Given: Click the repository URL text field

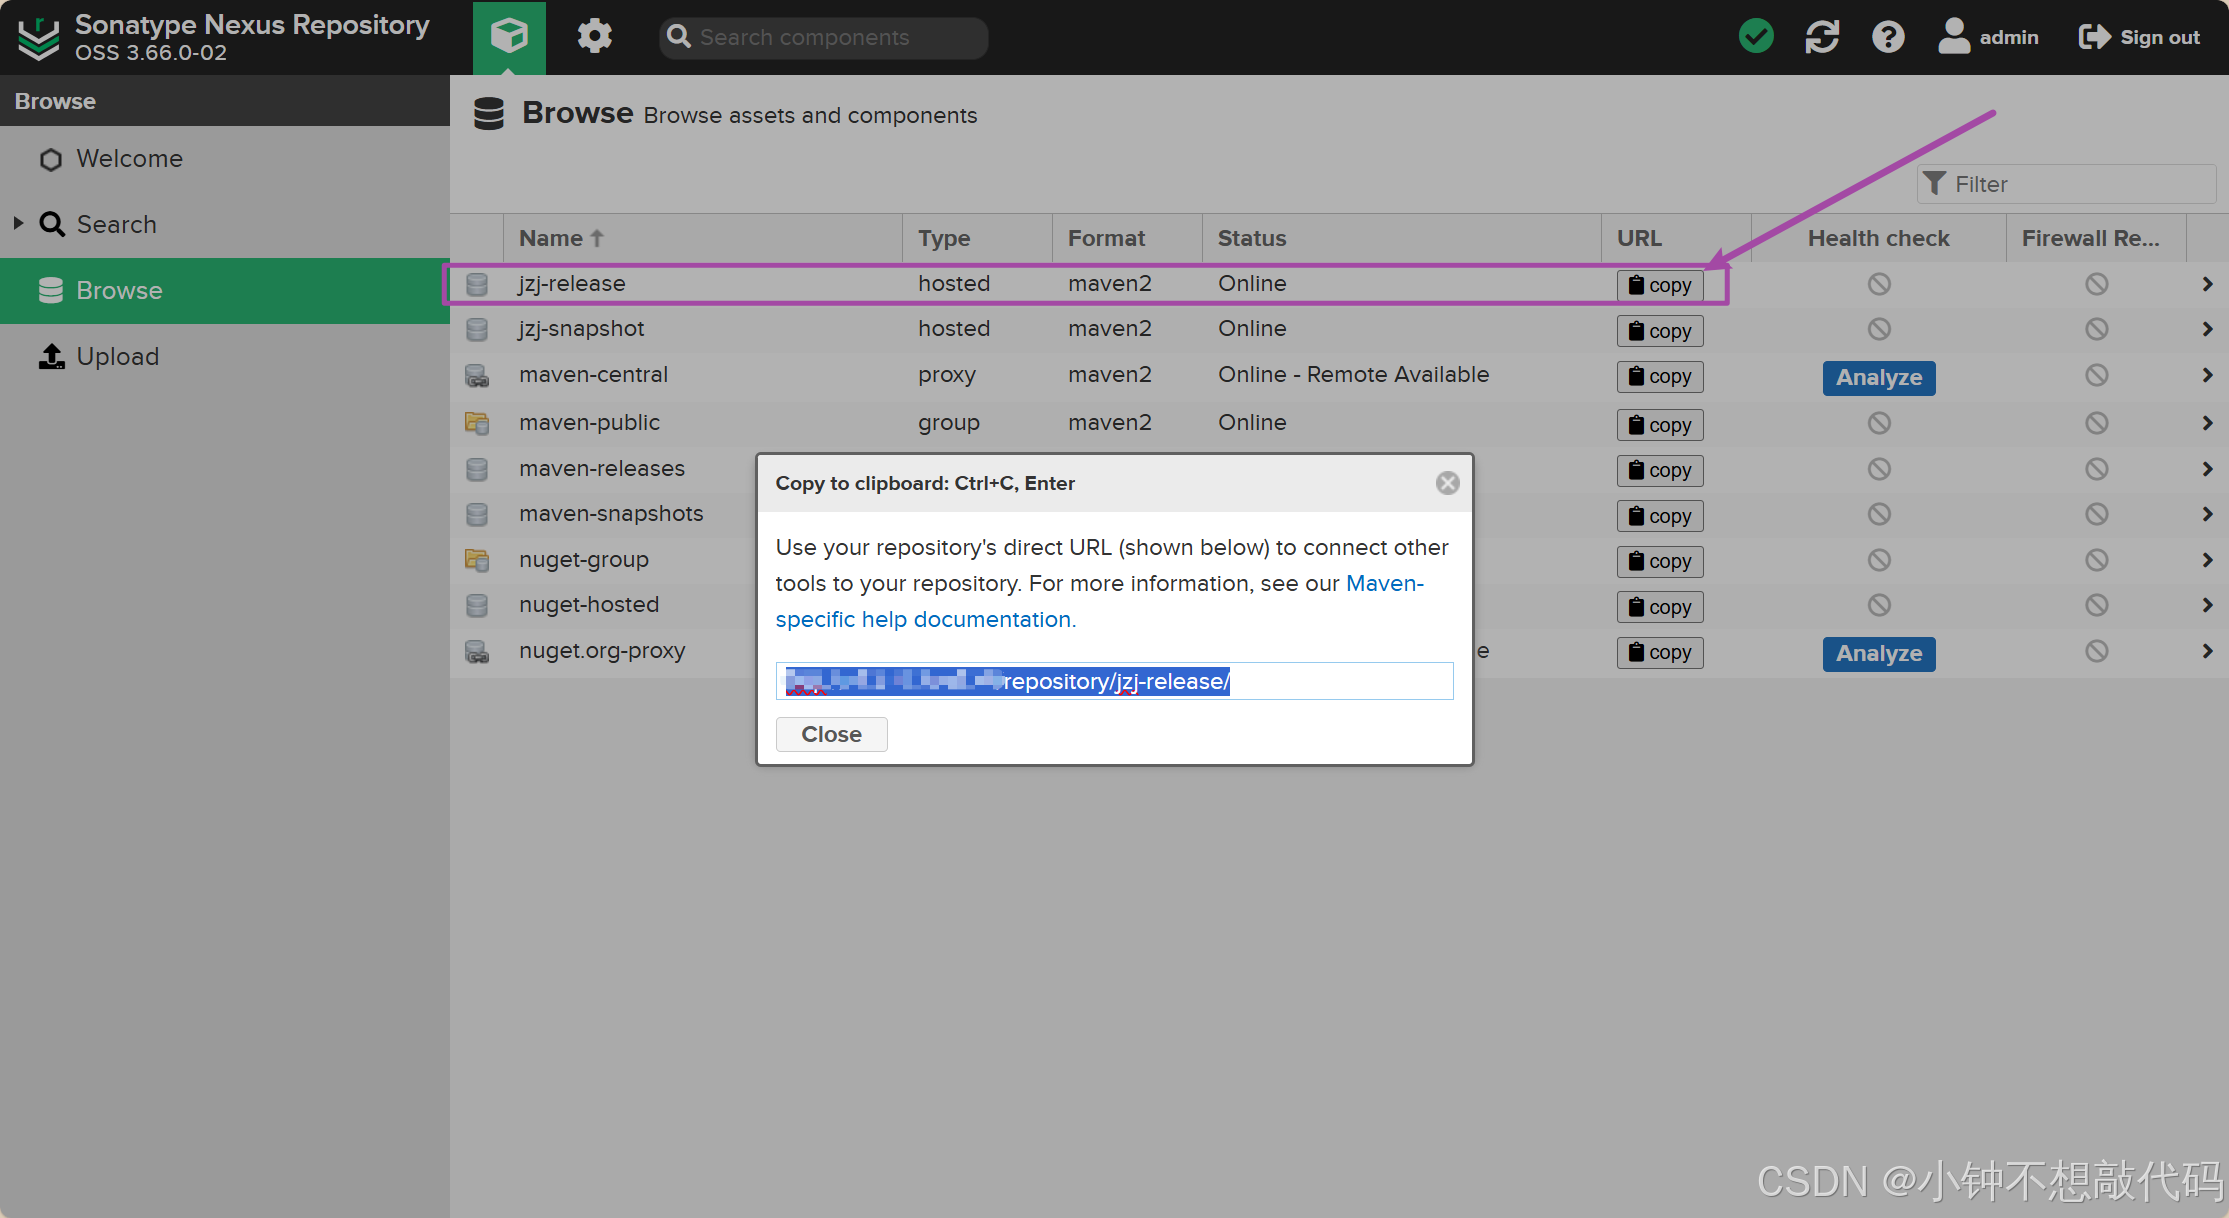Looking at the screenshot, I should pyautogui.click(x=1114, y=681).
